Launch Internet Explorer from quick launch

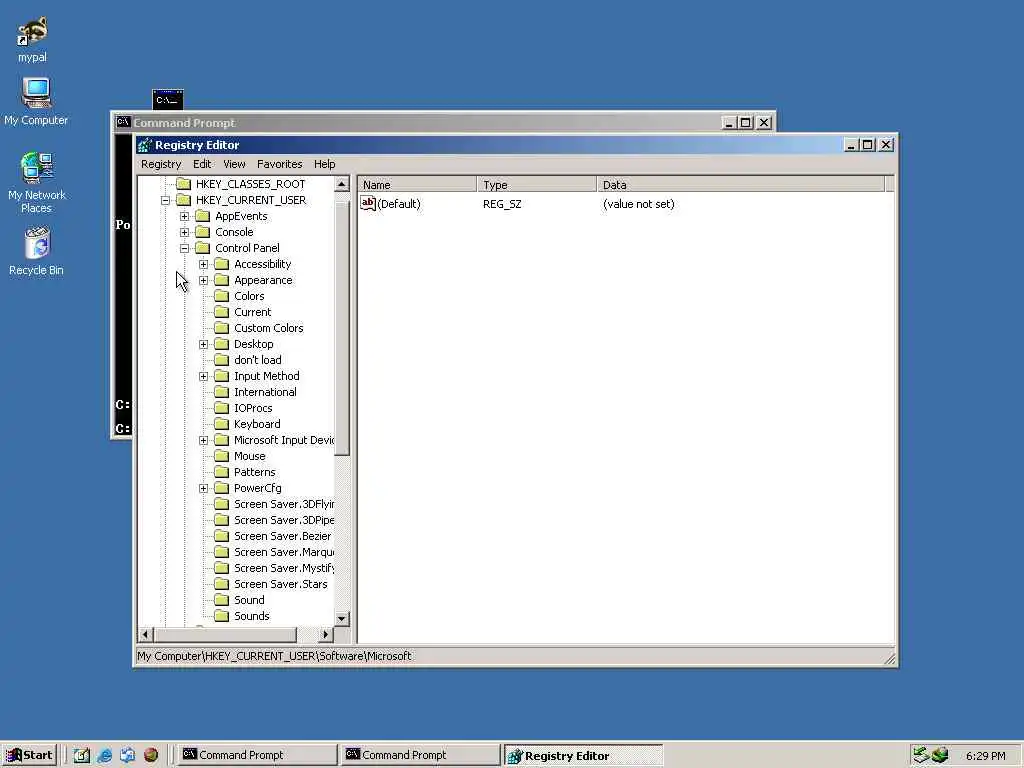[104, 755]
